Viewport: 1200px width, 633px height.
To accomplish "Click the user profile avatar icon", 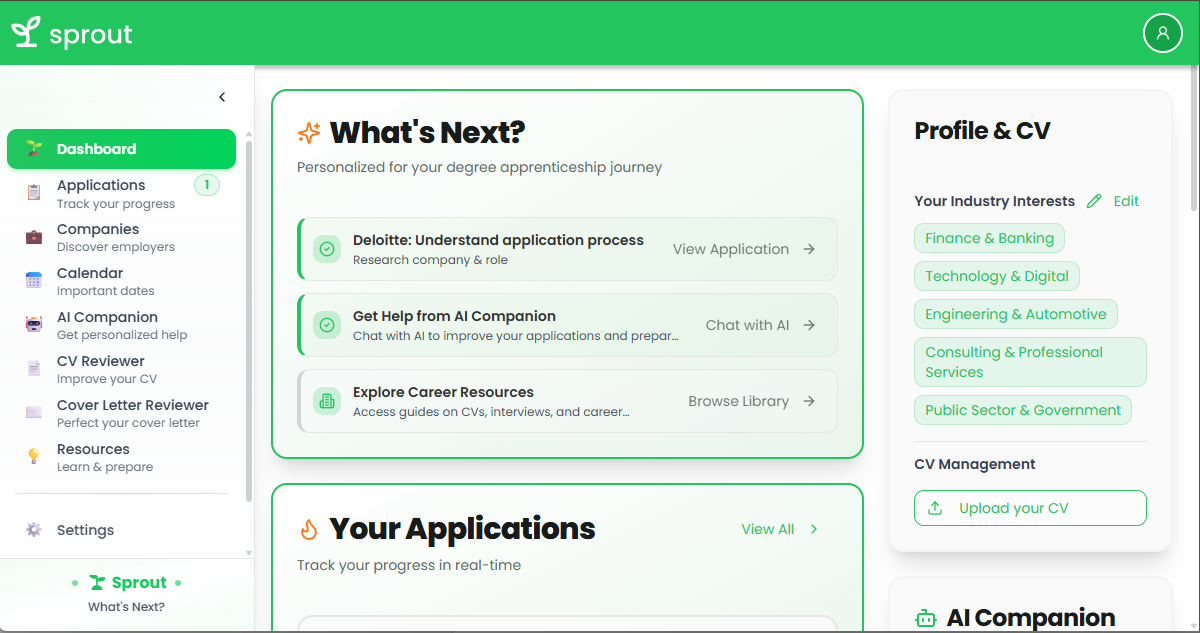I will 1162,33.
